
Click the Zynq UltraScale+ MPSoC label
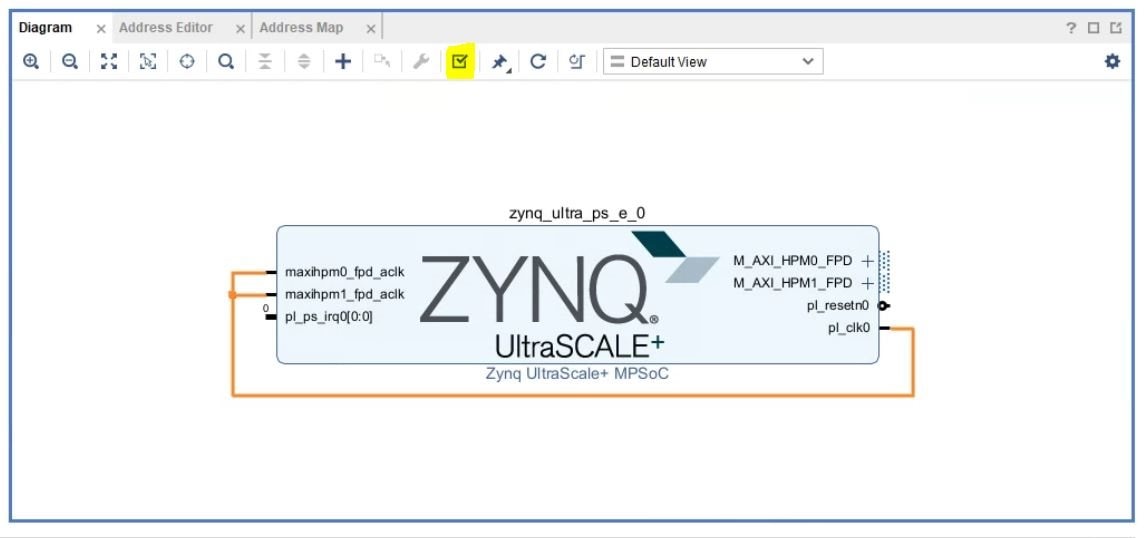click(x=577, y=374)
